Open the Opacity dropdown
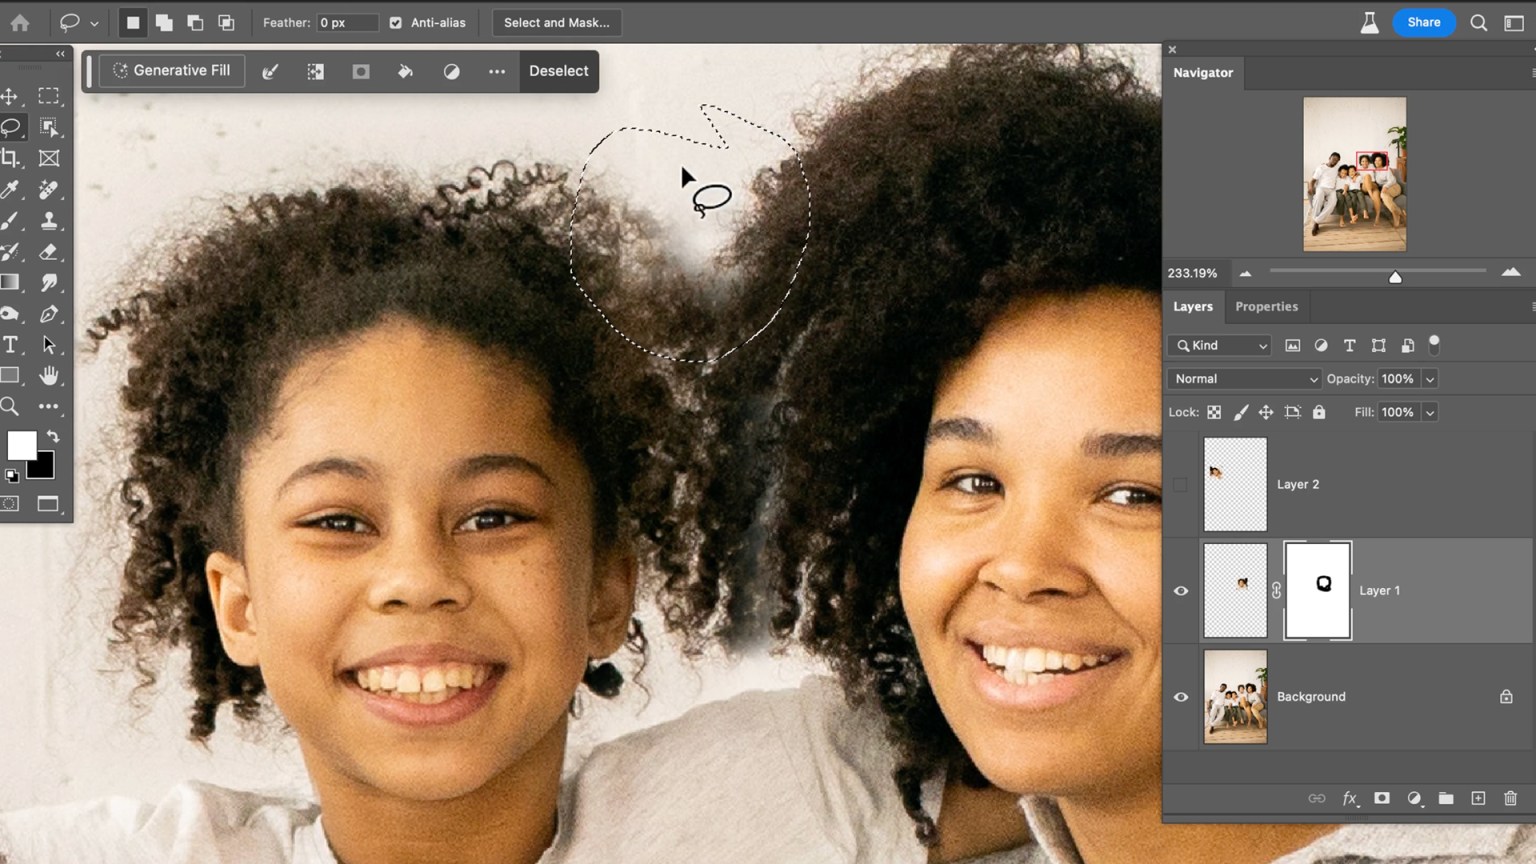Viewport: 1536px width, 864px height. (x=1430, y=379)
